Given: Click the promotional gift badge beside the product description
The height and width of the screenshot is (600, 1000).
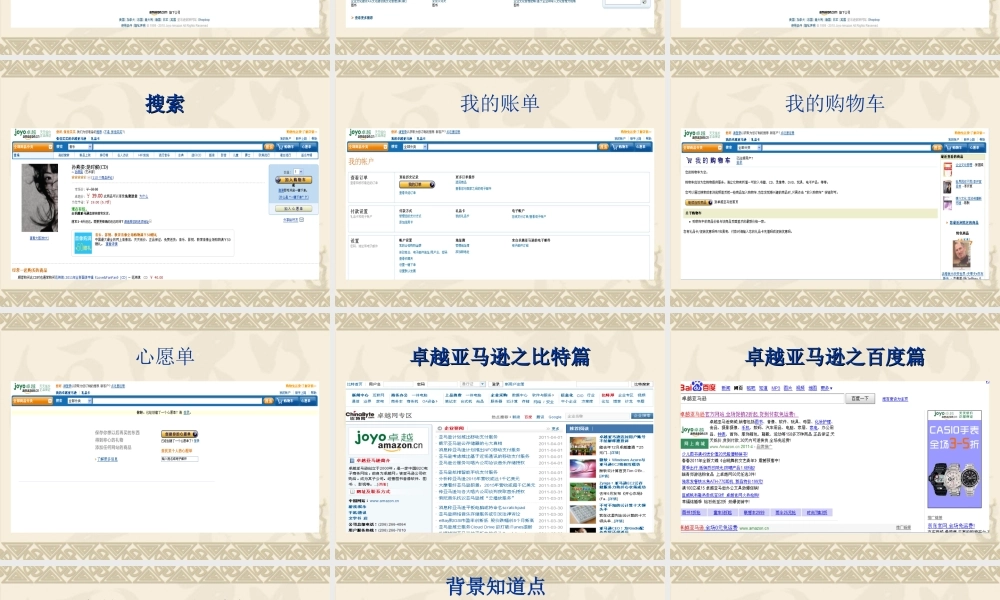Looking at the screenshot, I should 83,242.
